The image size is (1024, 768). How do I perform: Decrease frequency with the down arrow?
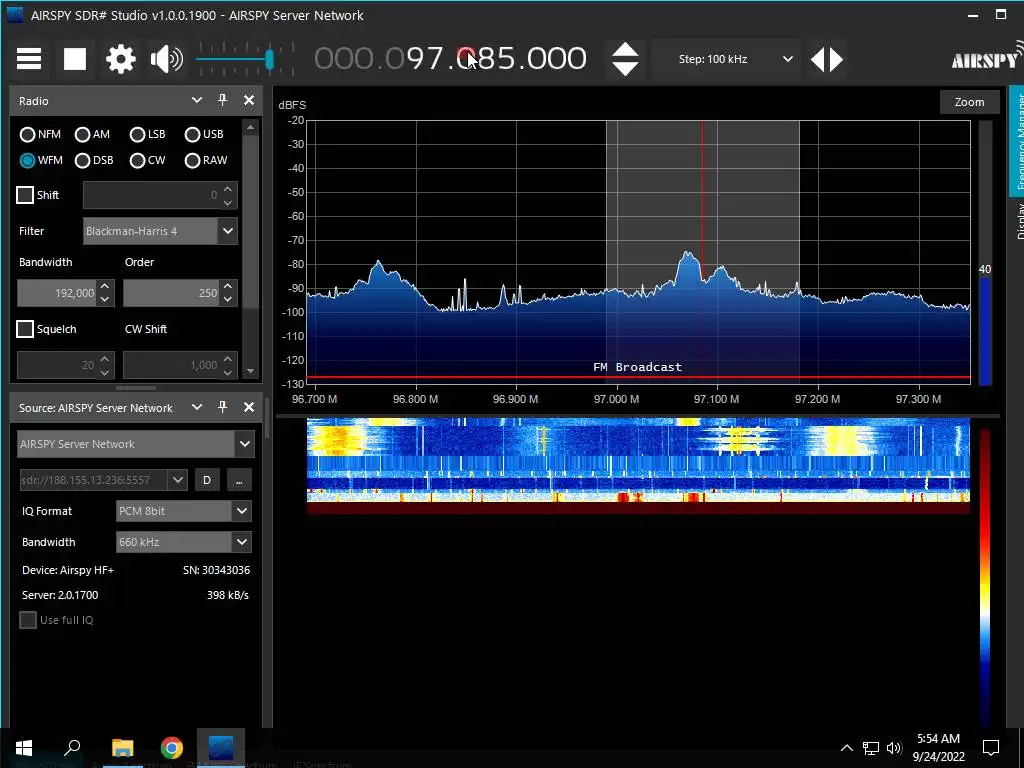(625, 69)
